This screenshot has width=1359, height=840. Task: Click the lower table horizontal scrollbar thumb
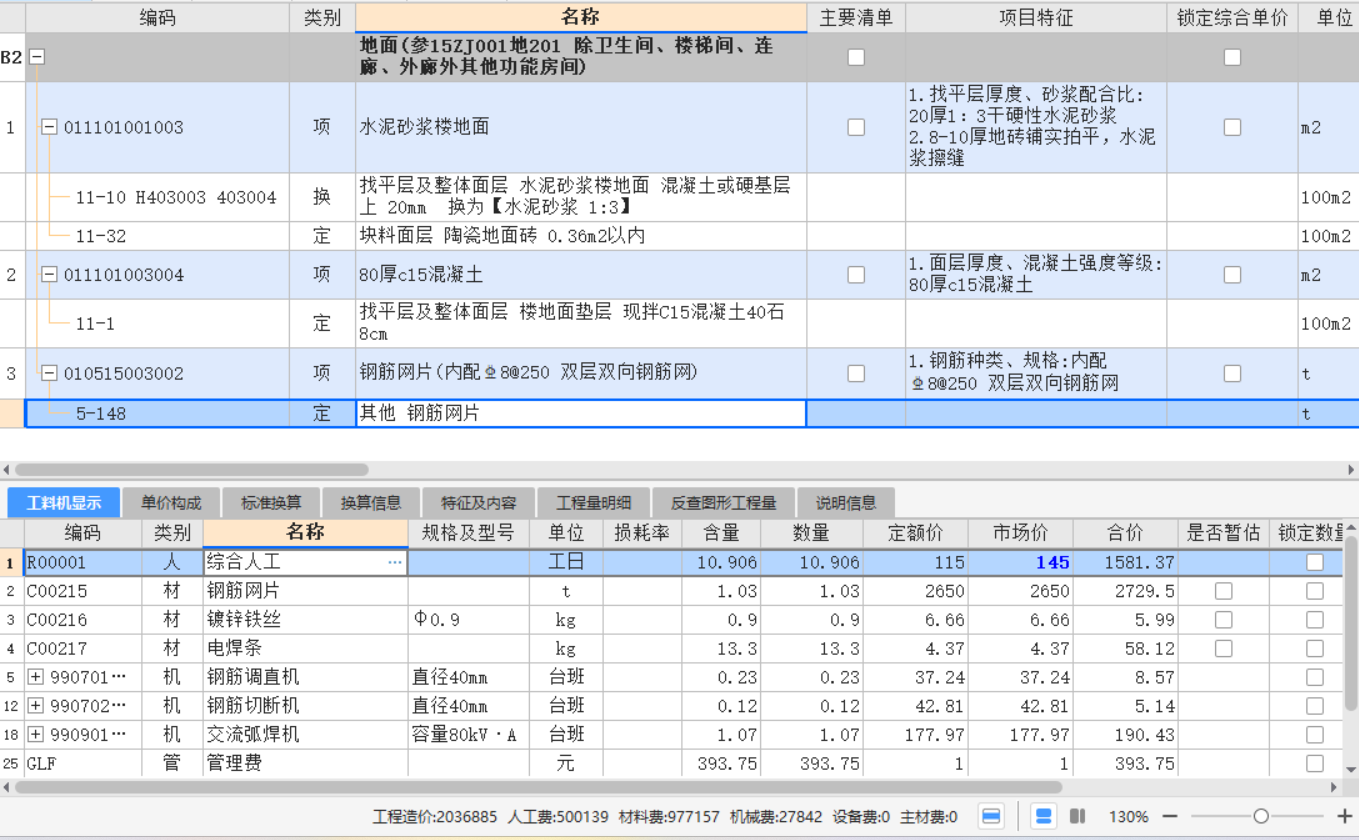(538, 787)
